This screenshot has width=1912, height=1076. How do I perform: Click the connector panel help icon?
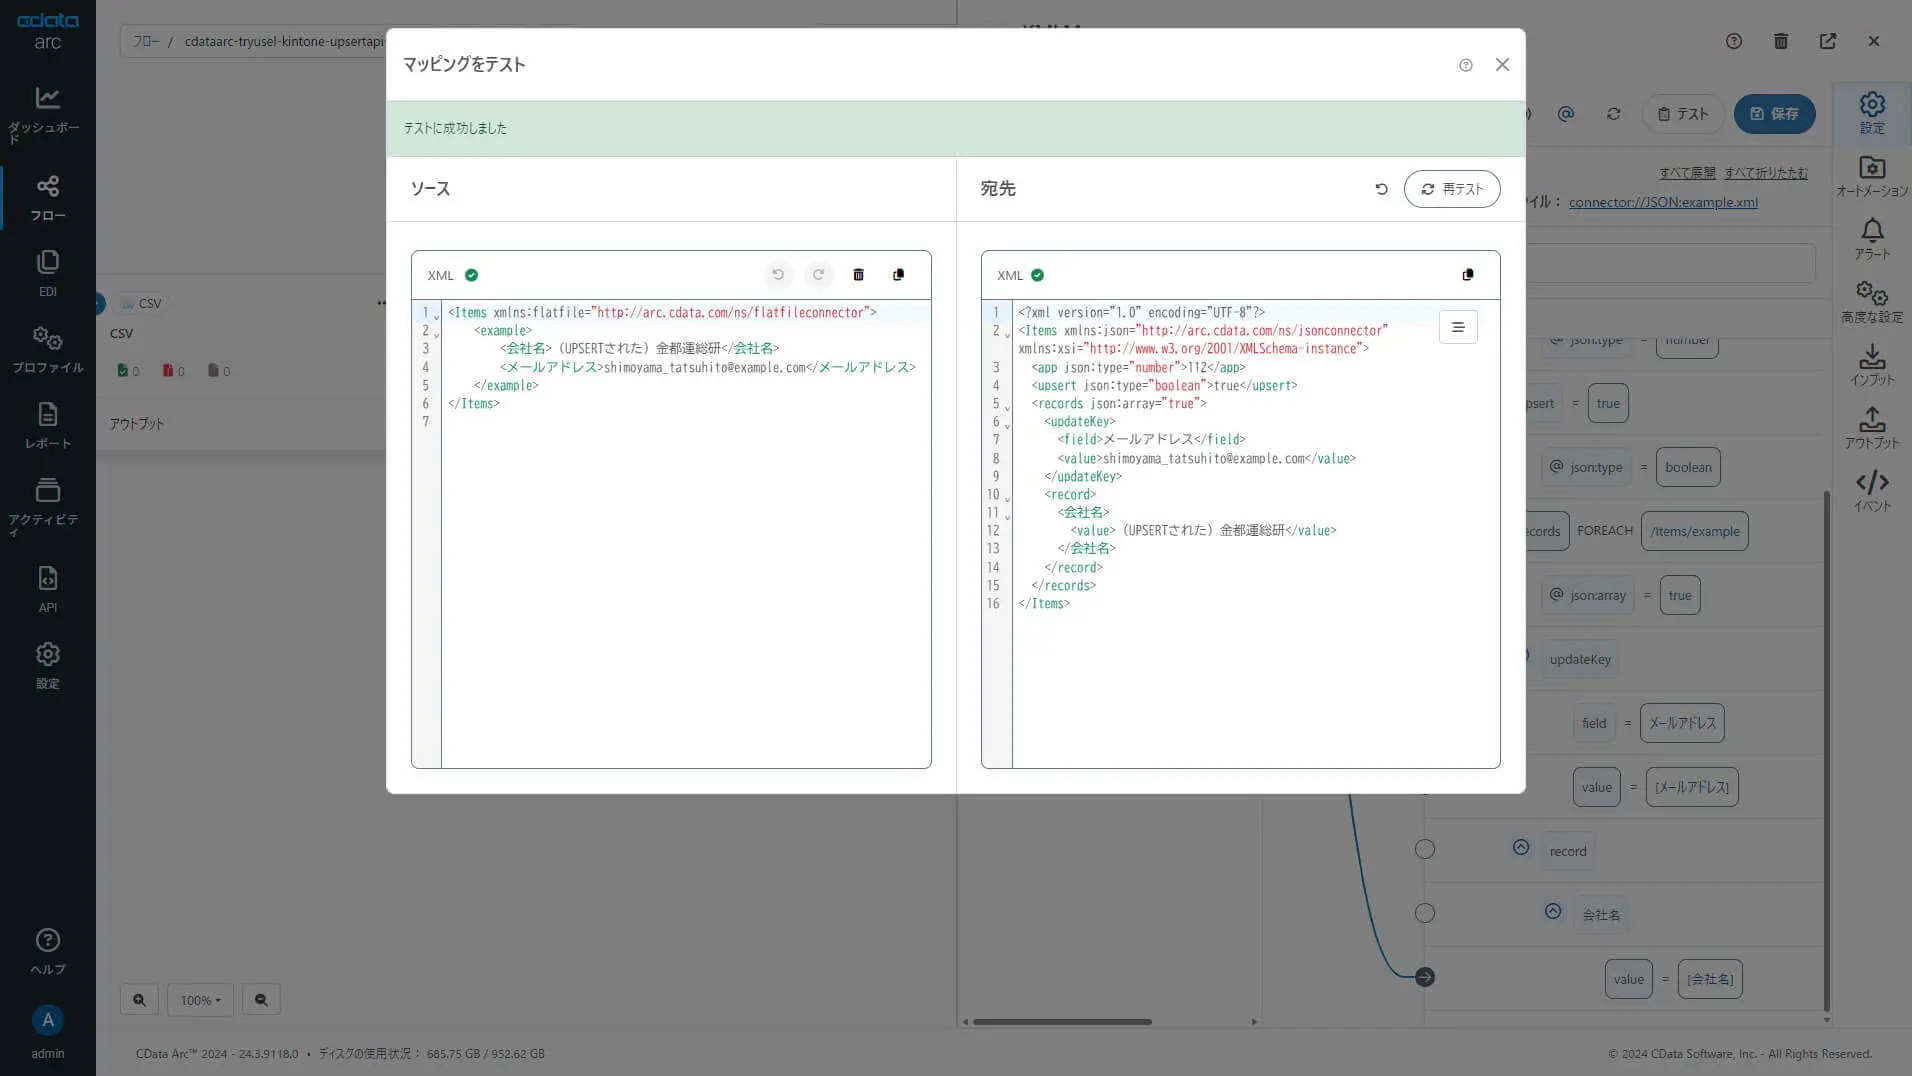coord(1734,41)
